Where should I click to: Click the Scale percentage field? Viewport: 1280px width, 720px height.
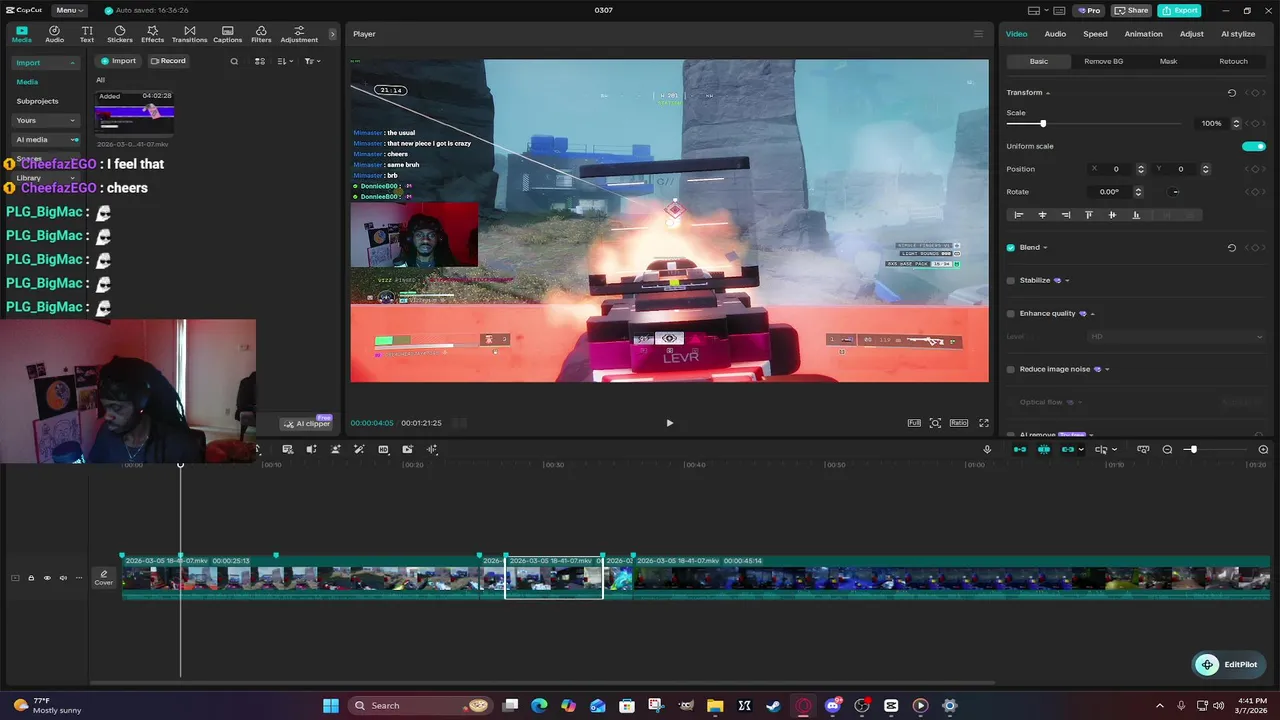(x=1211, y=124)
